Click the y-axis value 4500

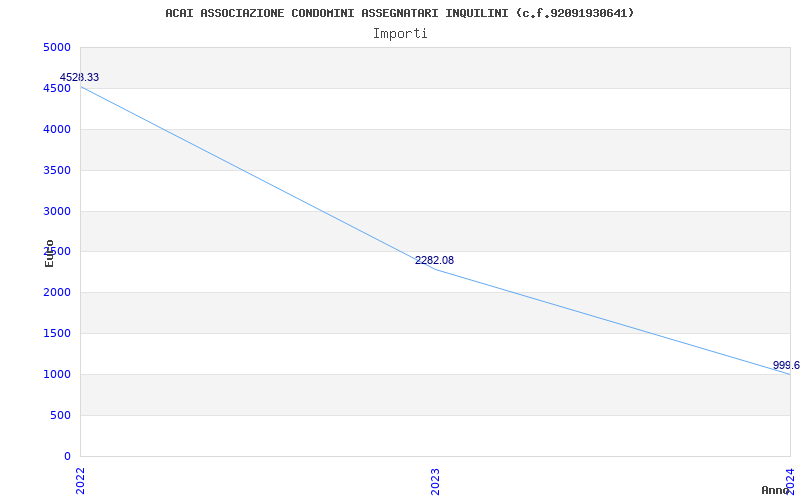click(x=57, y=88)
